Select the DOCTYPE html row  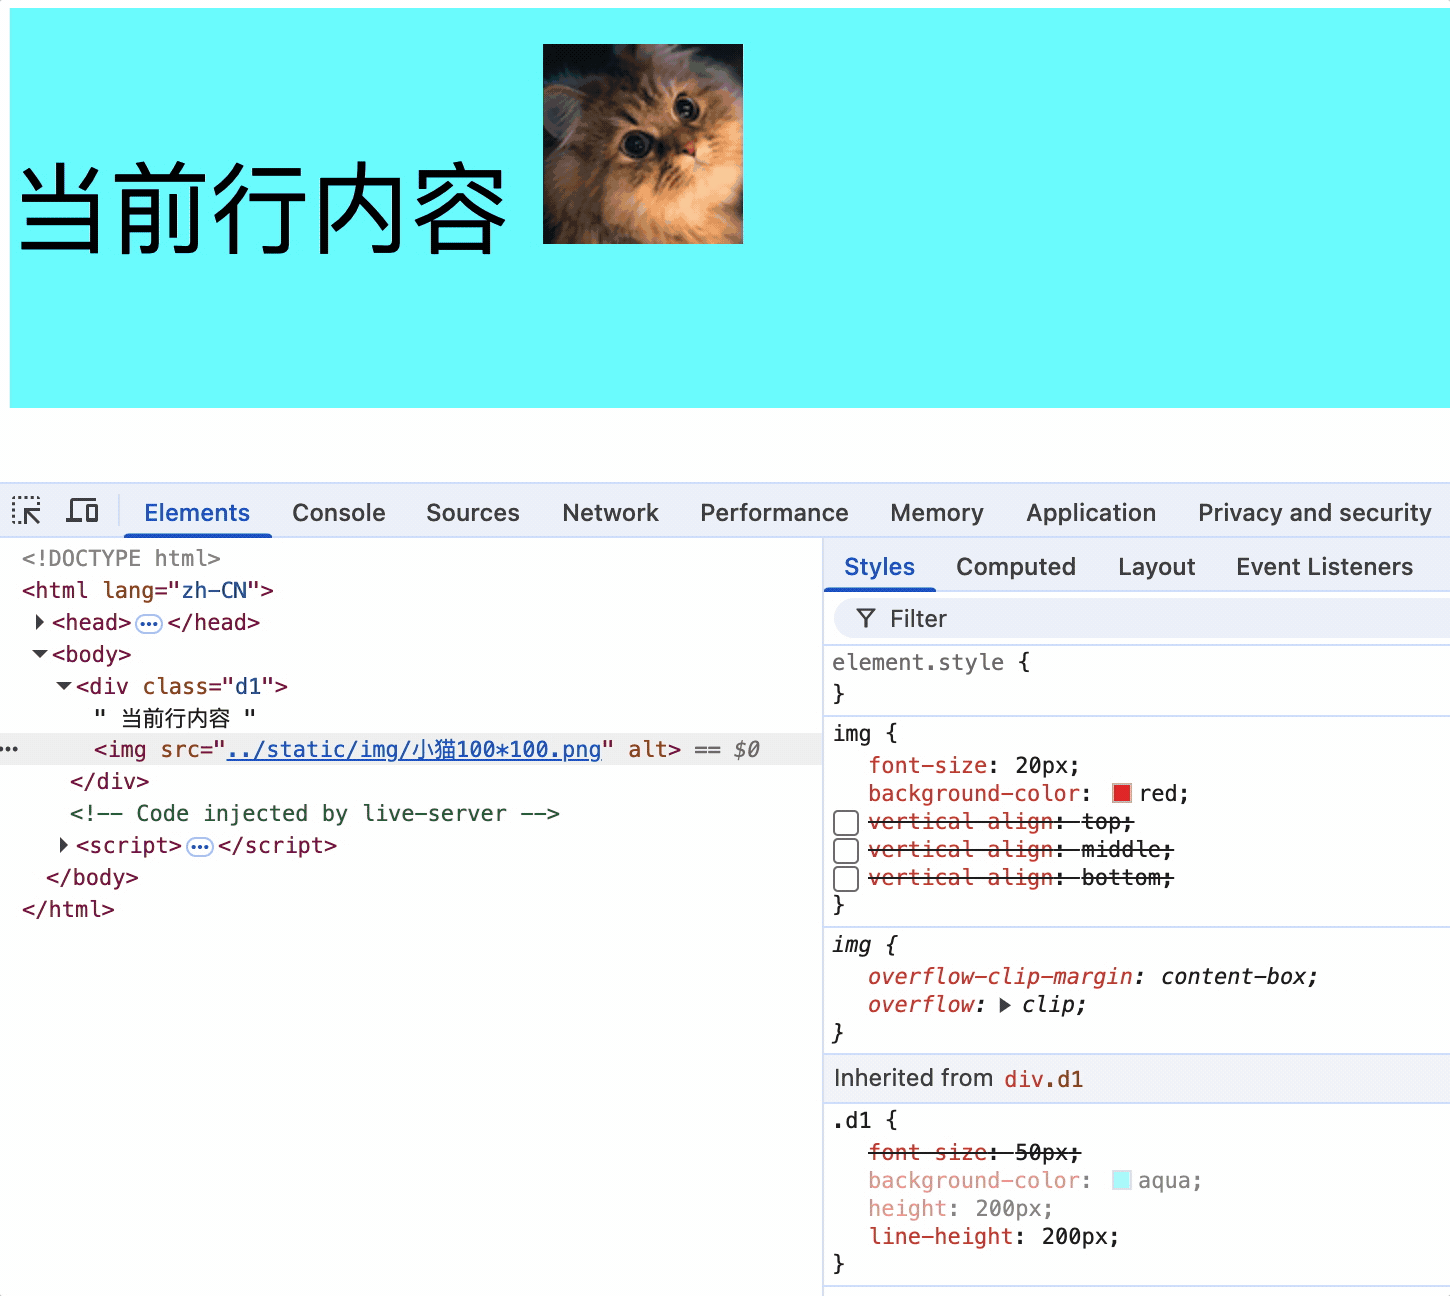pyautogui.click(x=121, y=558)
